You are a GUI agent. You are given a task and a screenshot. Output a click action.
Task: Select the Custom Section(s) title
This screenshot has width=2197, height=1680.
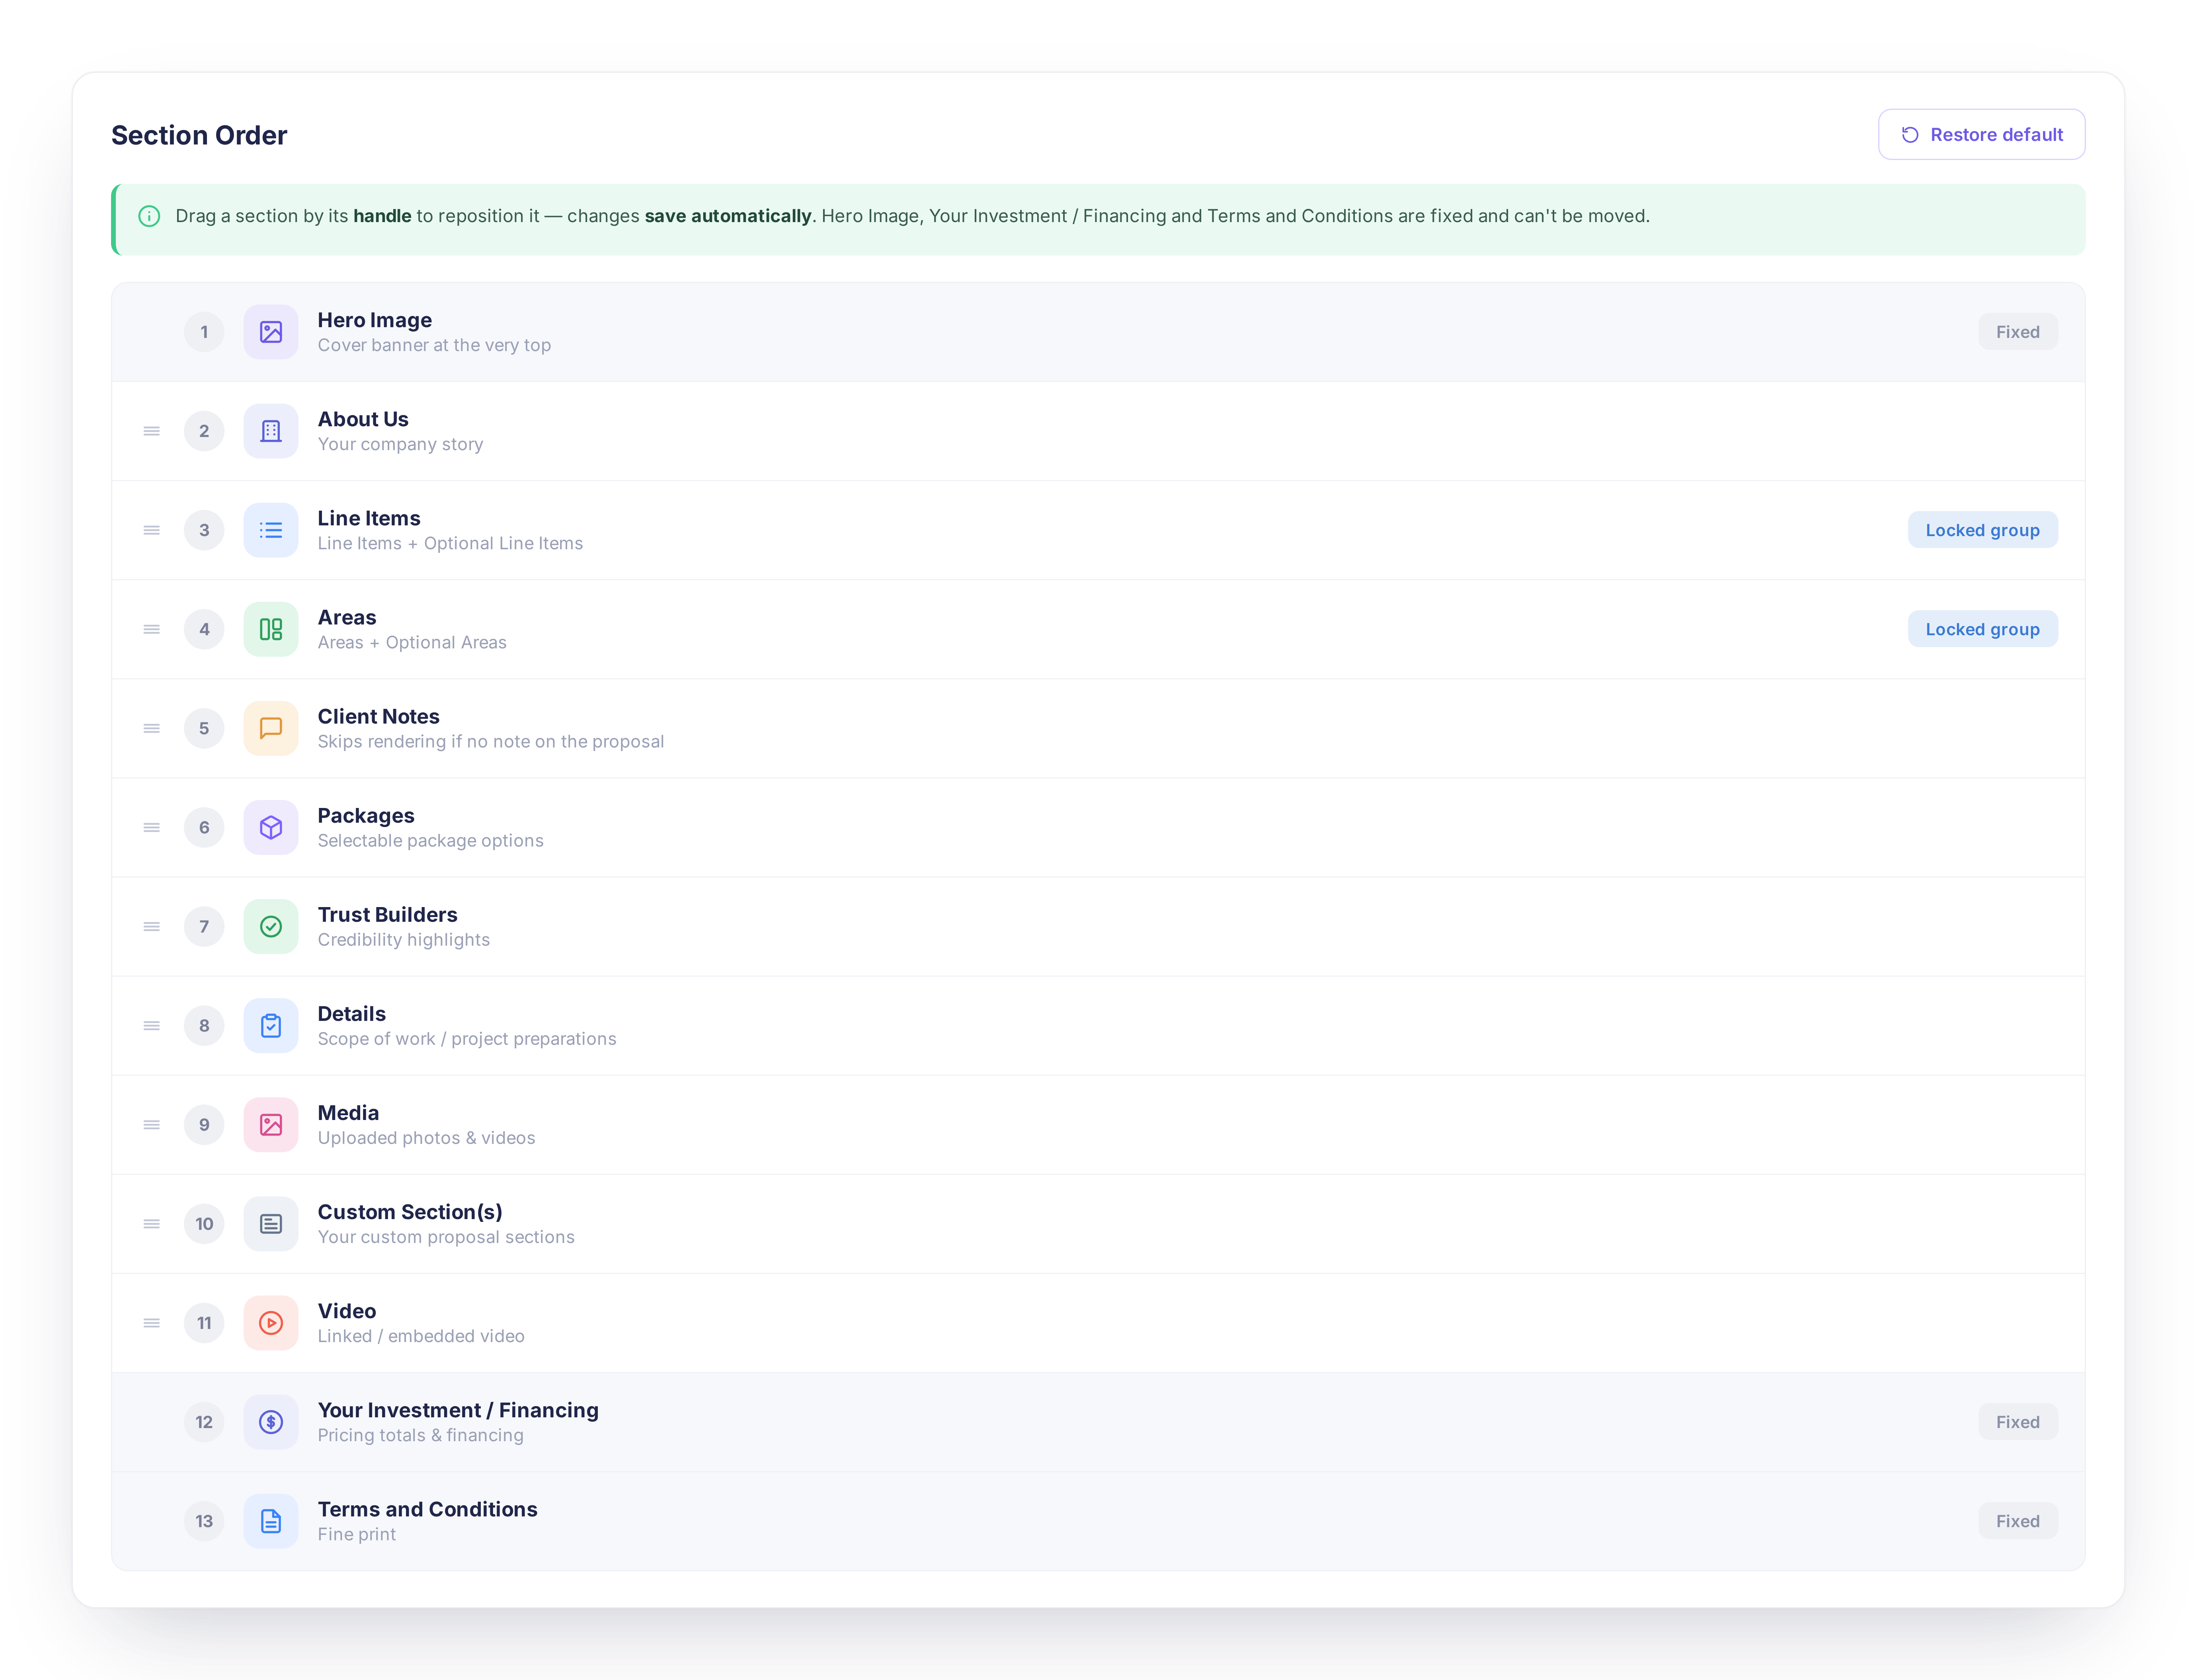click(410, 1211)
